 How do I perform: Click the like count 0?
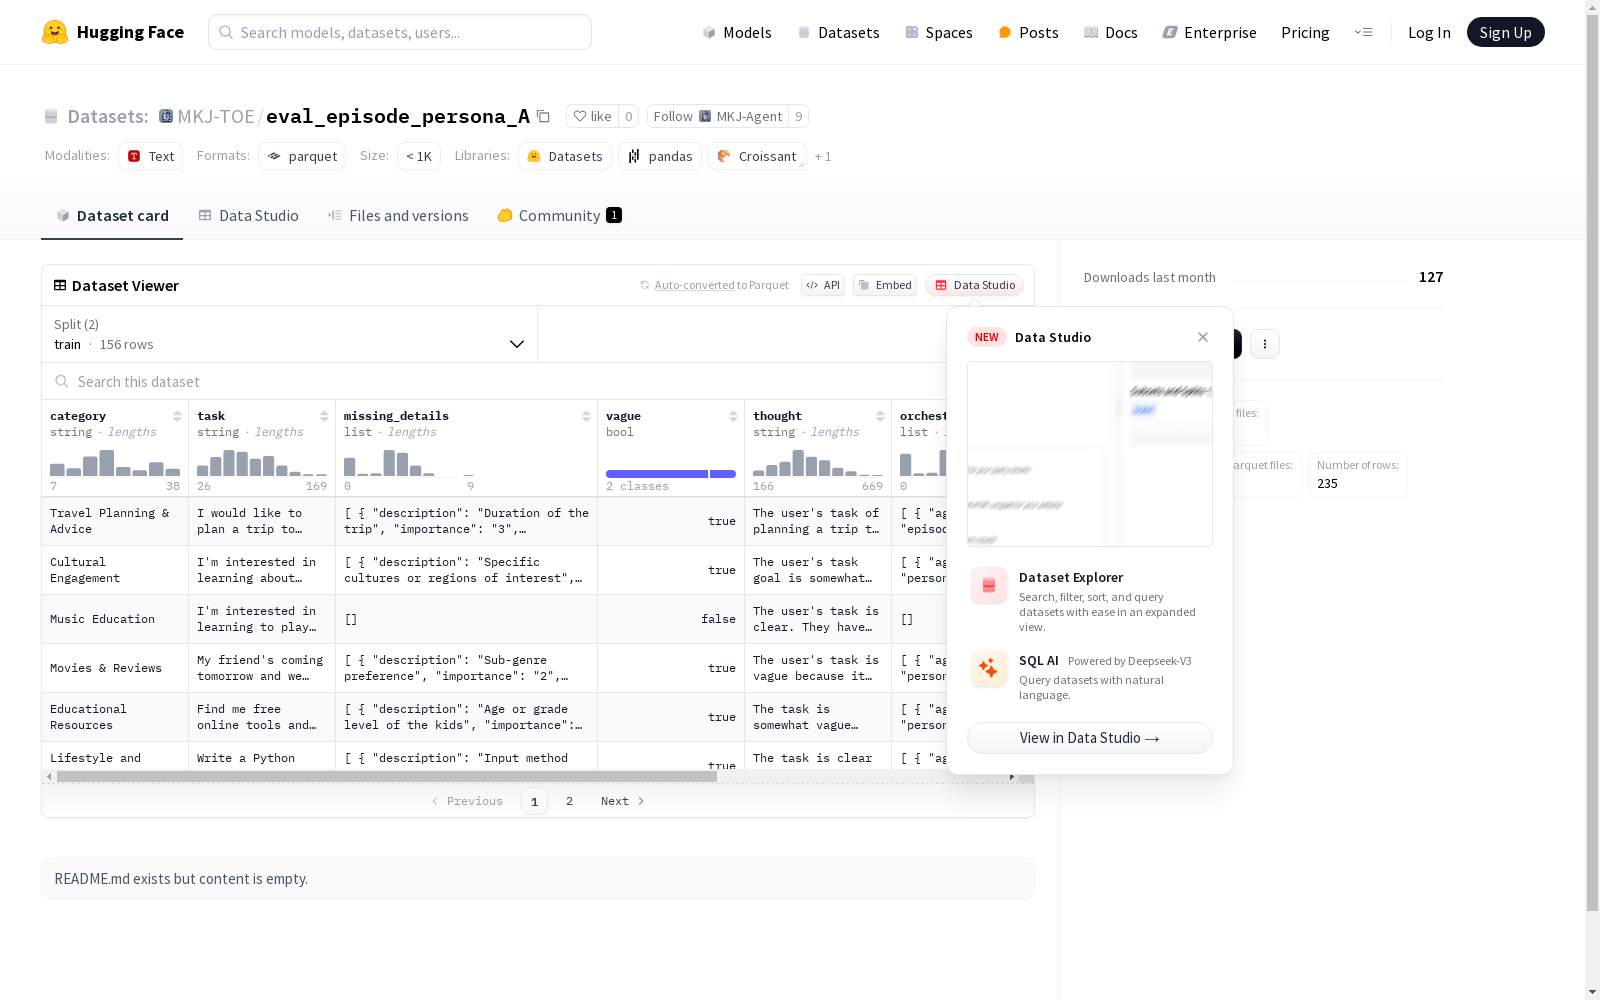pyautogui.click(x=628, y=116)
